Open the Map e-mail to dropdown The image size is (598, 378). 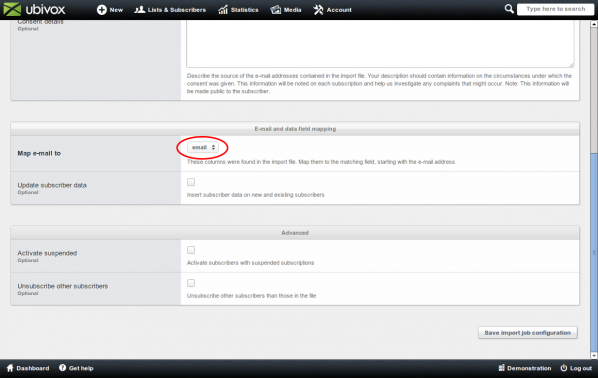(203, 147)
